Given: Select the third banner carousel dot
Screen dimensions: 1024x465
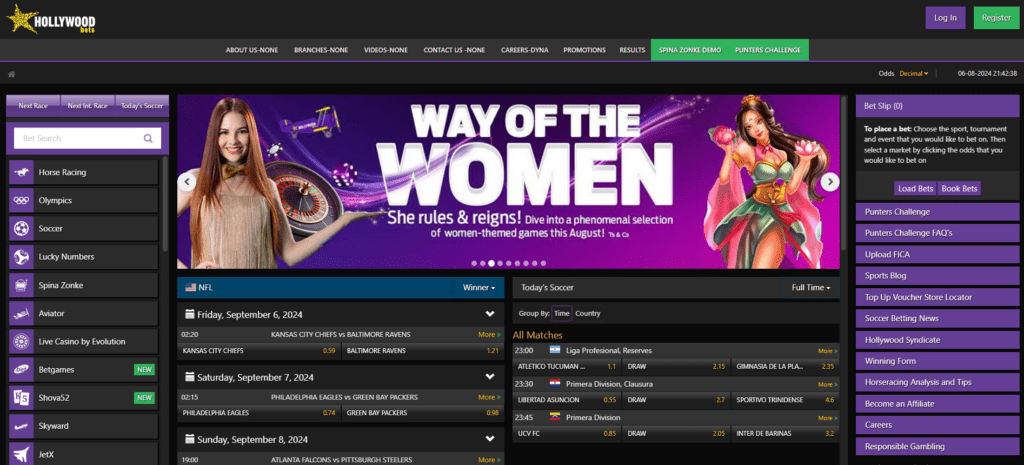Looking at the screenshot, I should coord(492,263).
